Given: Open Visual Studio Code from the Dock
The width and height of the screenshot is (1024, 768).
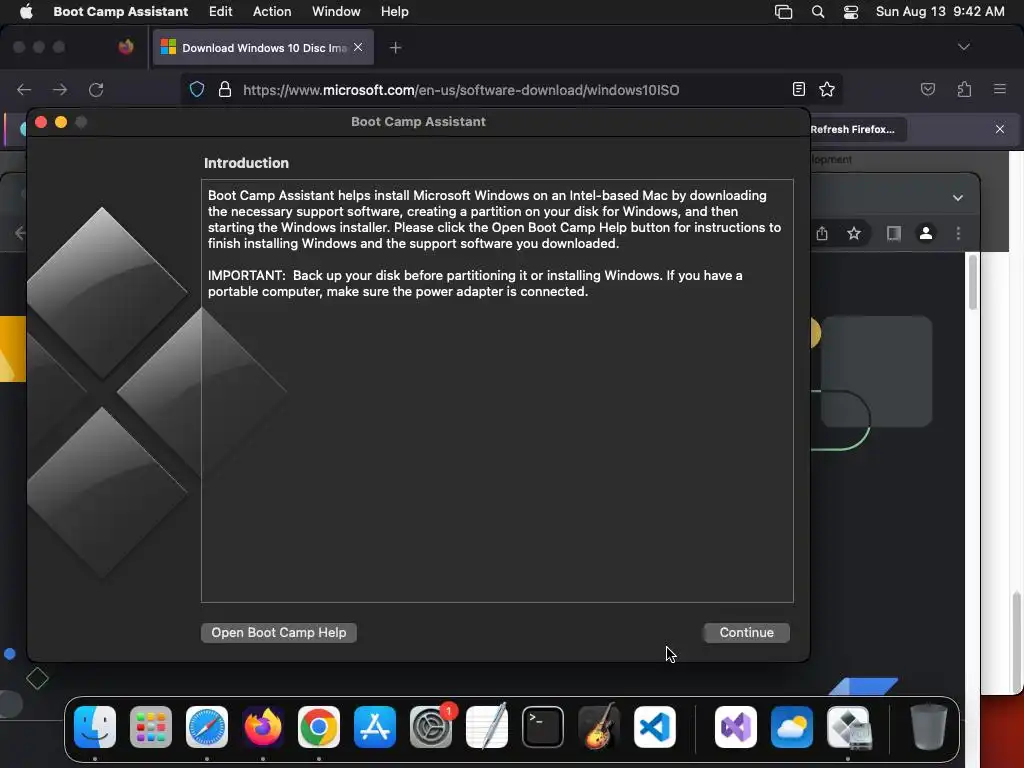Looking at the screenshot, I should 655,727.
